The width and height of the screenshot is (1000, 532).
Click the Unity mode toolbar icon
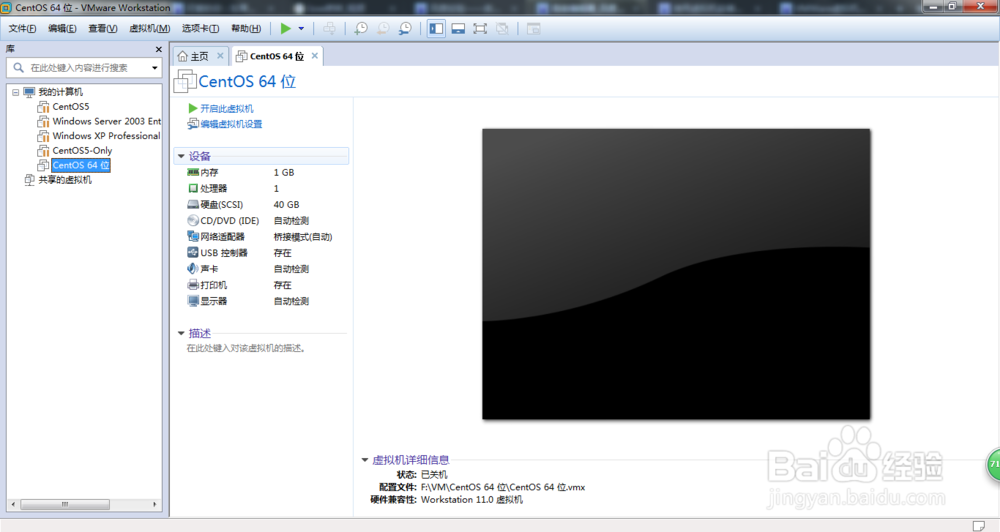point(503,28)
